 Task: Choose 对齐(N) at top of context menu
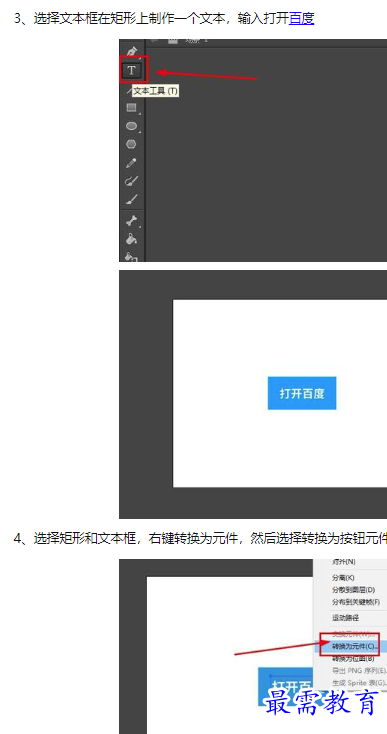[343, 561]
